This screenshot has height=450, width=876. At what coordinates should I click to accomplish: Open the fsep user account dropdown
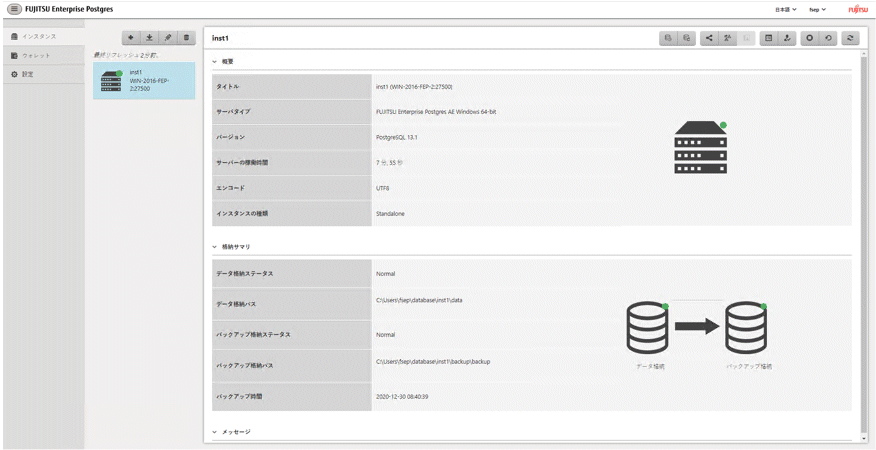point(818,10)
